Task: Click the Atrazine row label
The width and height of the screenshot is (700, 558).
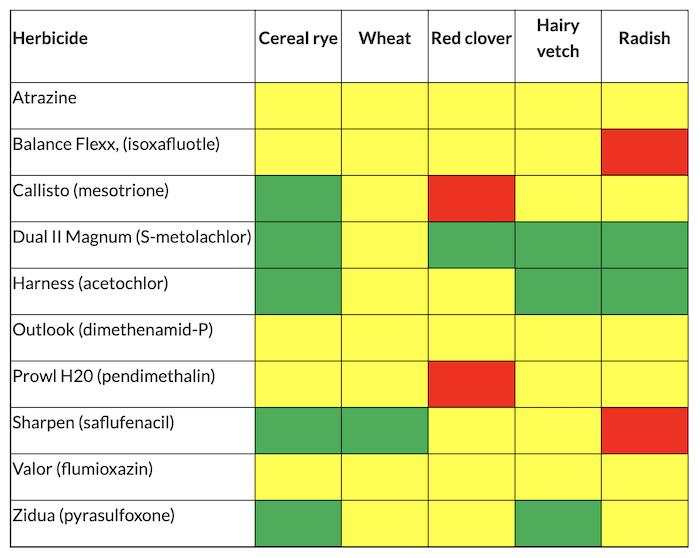Action: point(45,98)
